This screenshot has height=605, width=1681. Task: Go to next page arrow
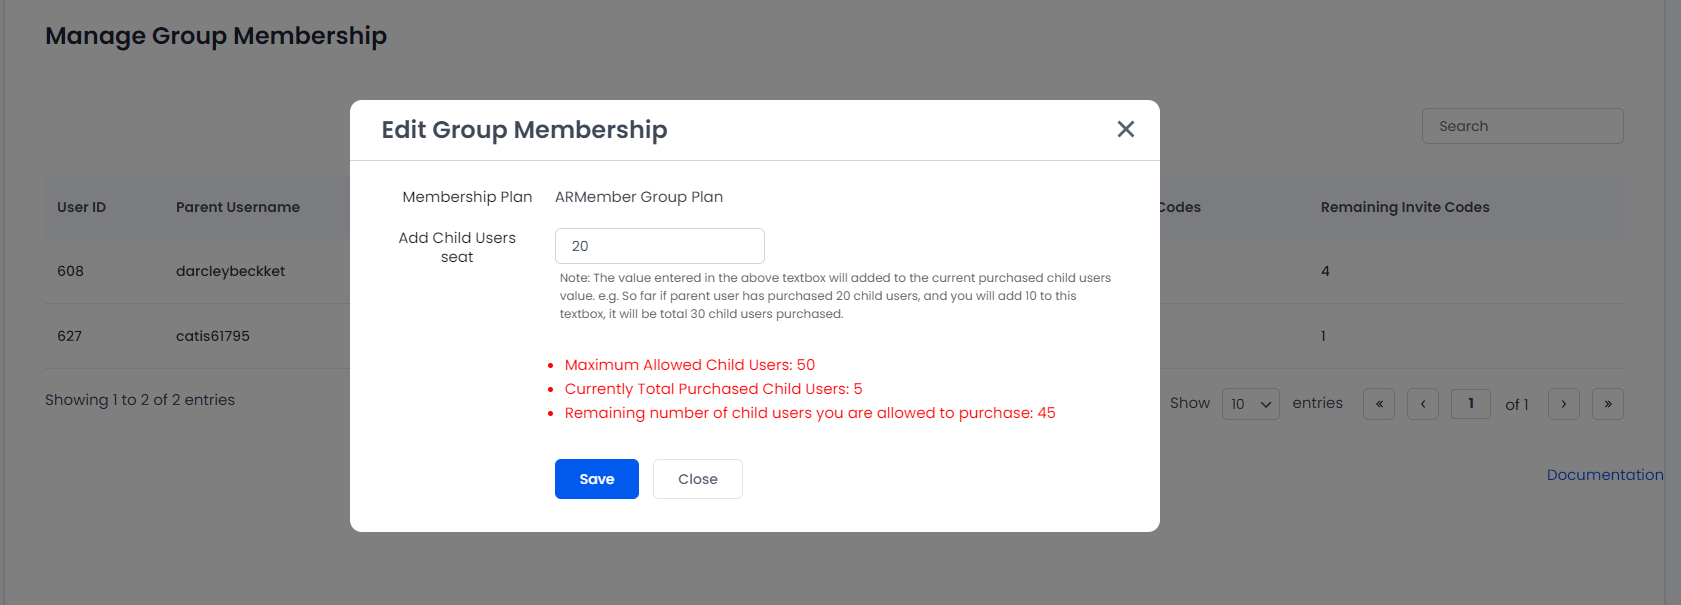tap(1564, 404)
